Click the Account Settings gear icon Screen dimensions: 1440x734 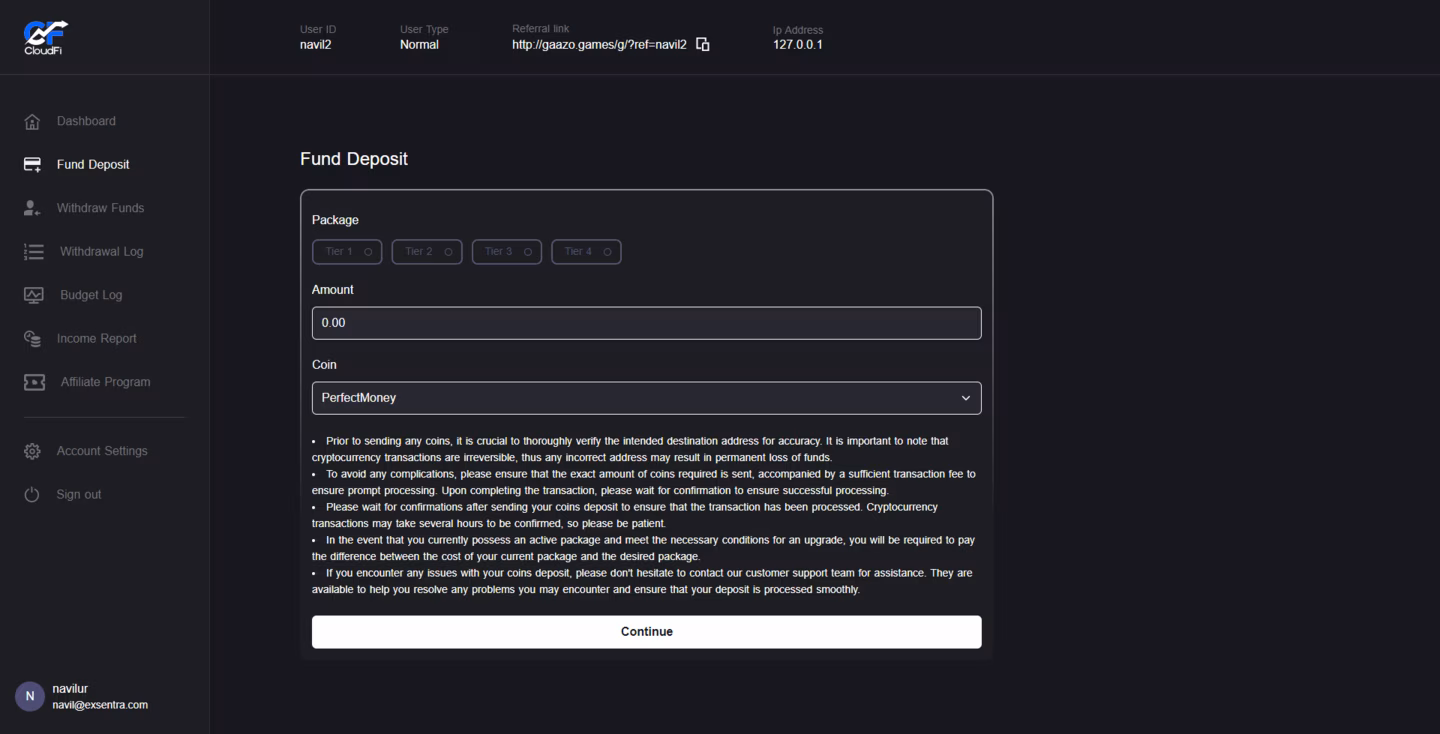[x=32, y=452]
